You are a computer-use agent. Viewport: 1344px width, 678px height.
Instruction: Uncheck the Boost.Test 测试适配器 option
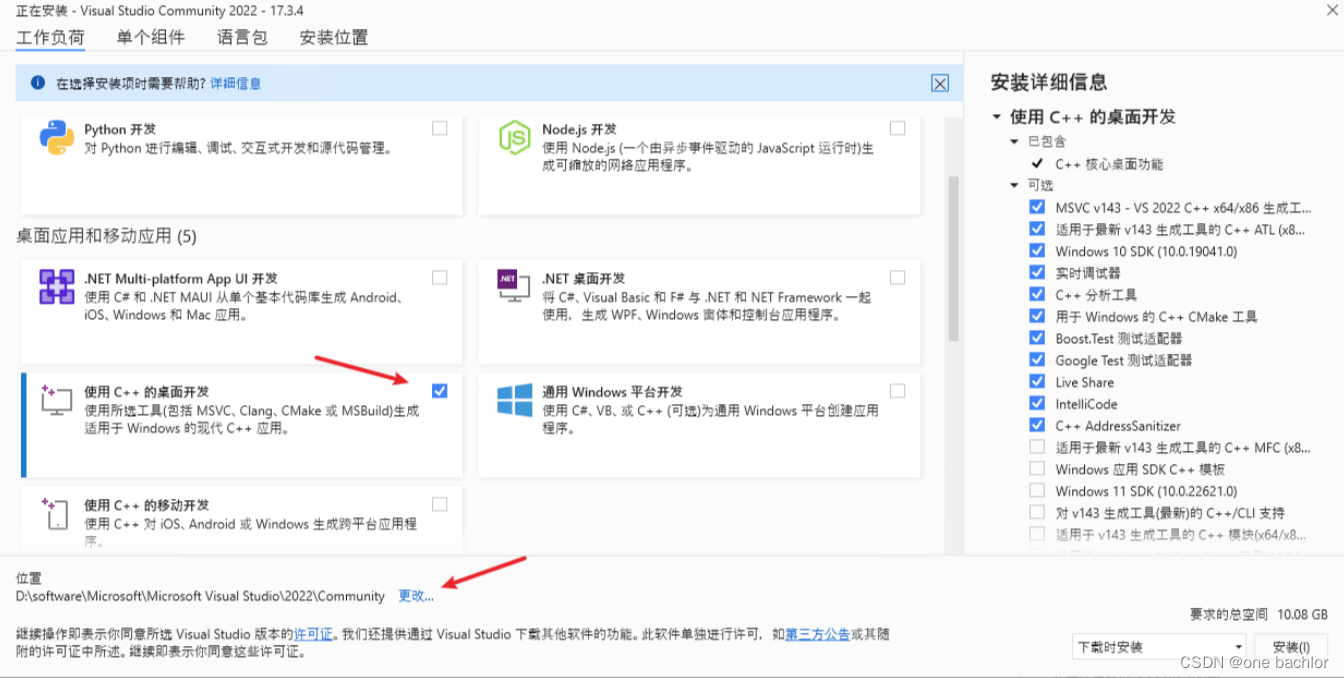[x=1037, y=338]
